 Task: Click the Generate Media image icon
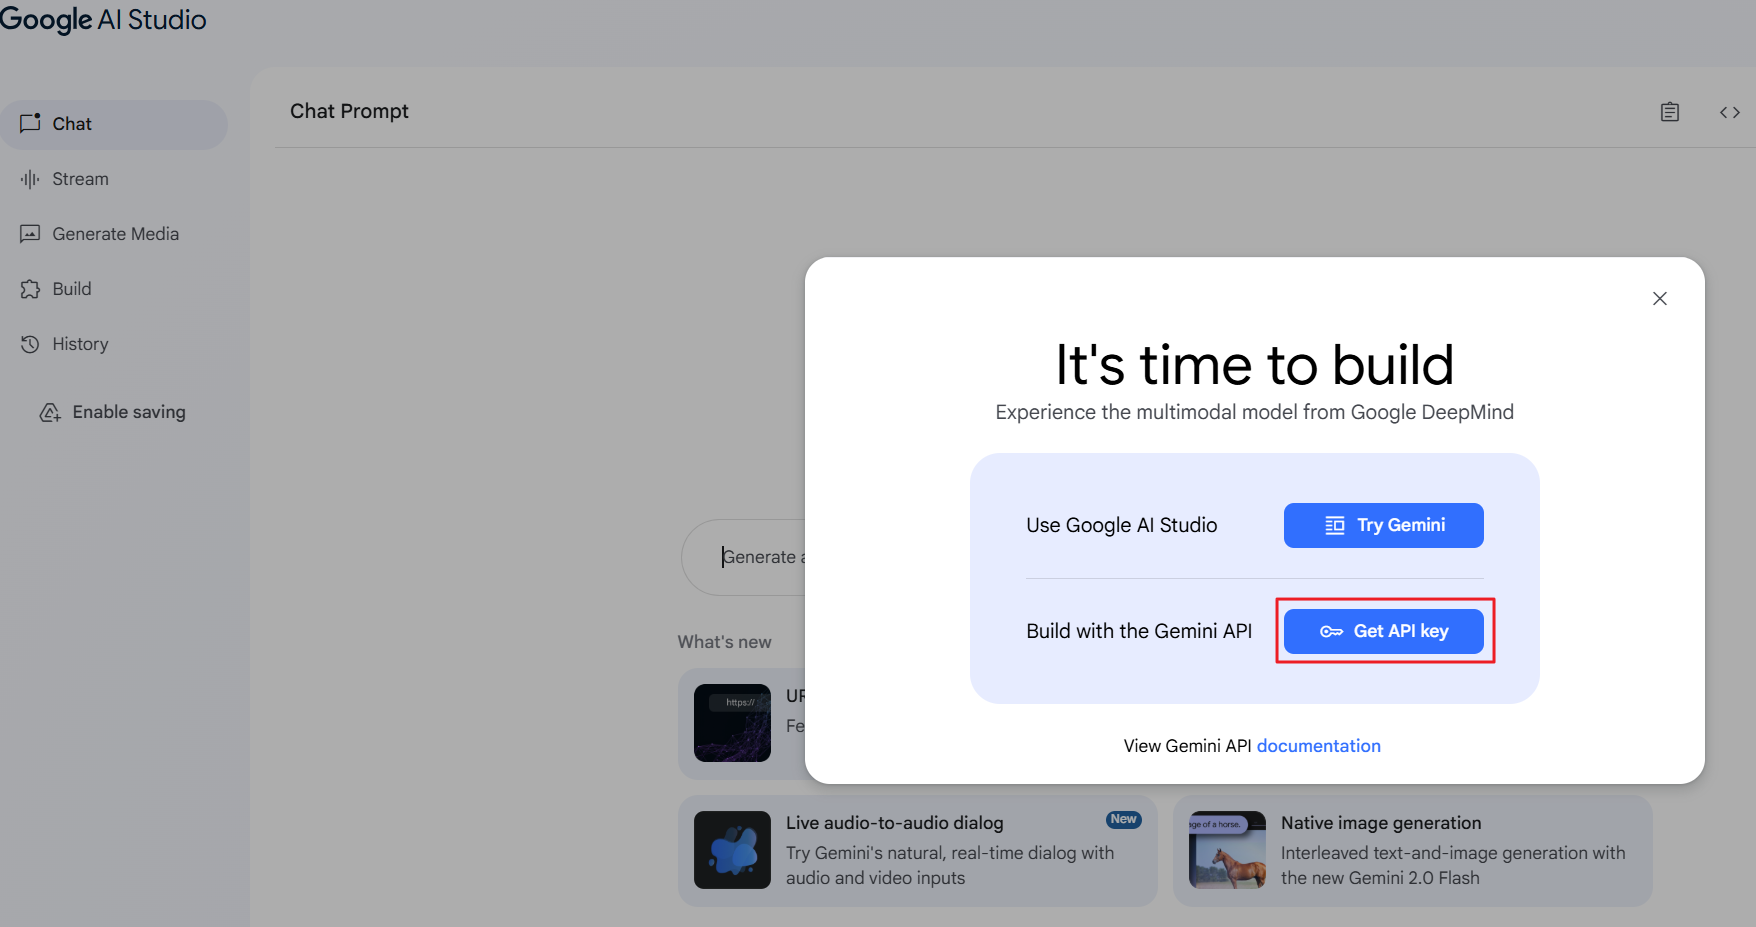30,234
